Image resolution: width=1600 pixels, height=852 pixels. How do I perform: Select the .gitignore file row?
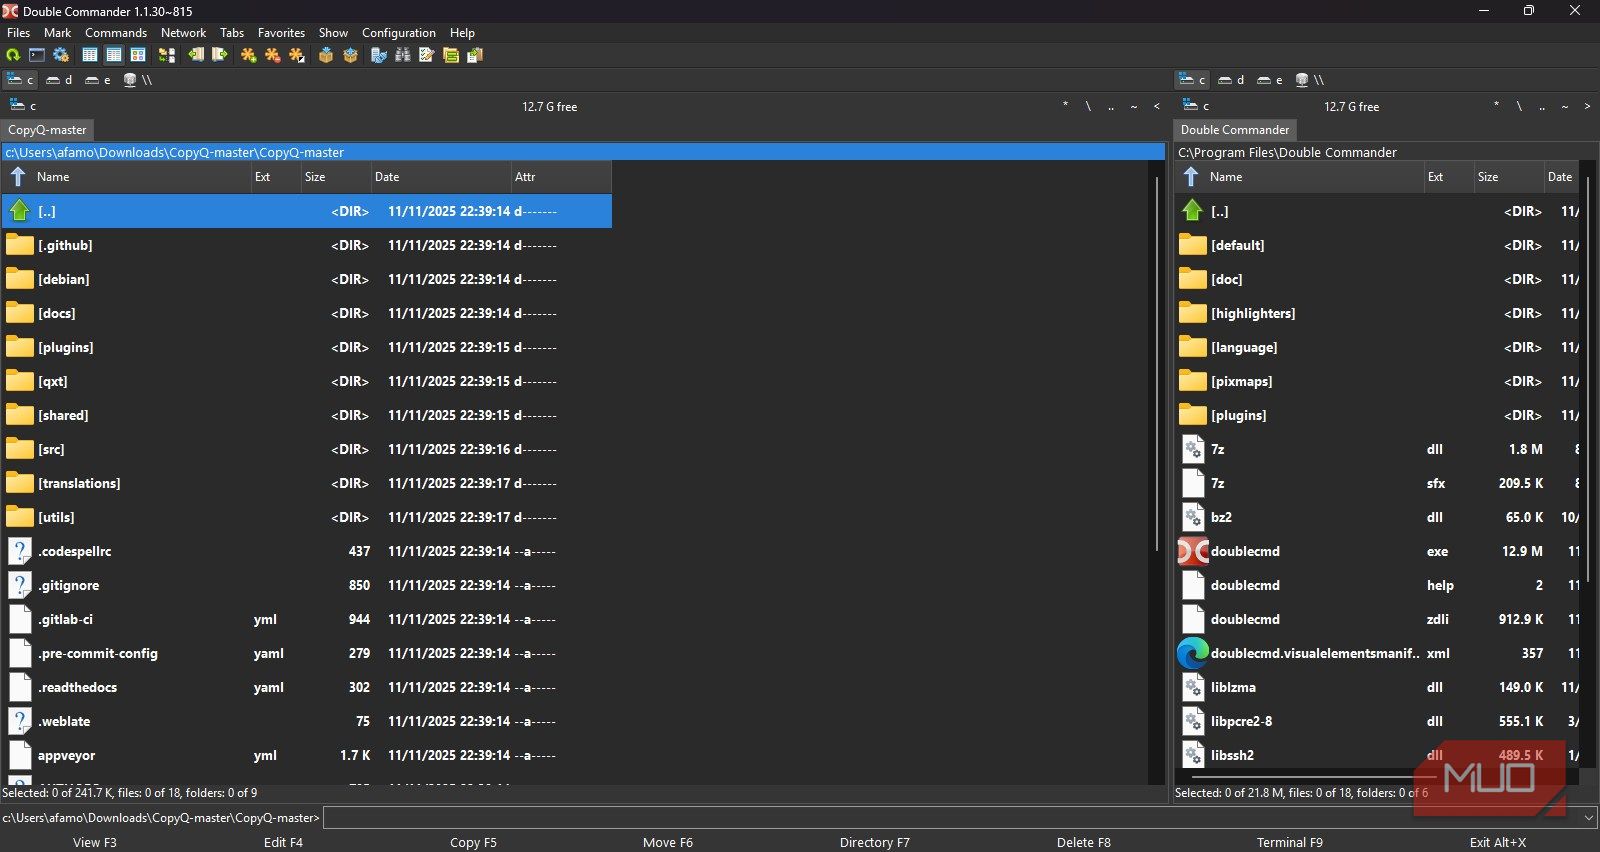coord(306,585)
